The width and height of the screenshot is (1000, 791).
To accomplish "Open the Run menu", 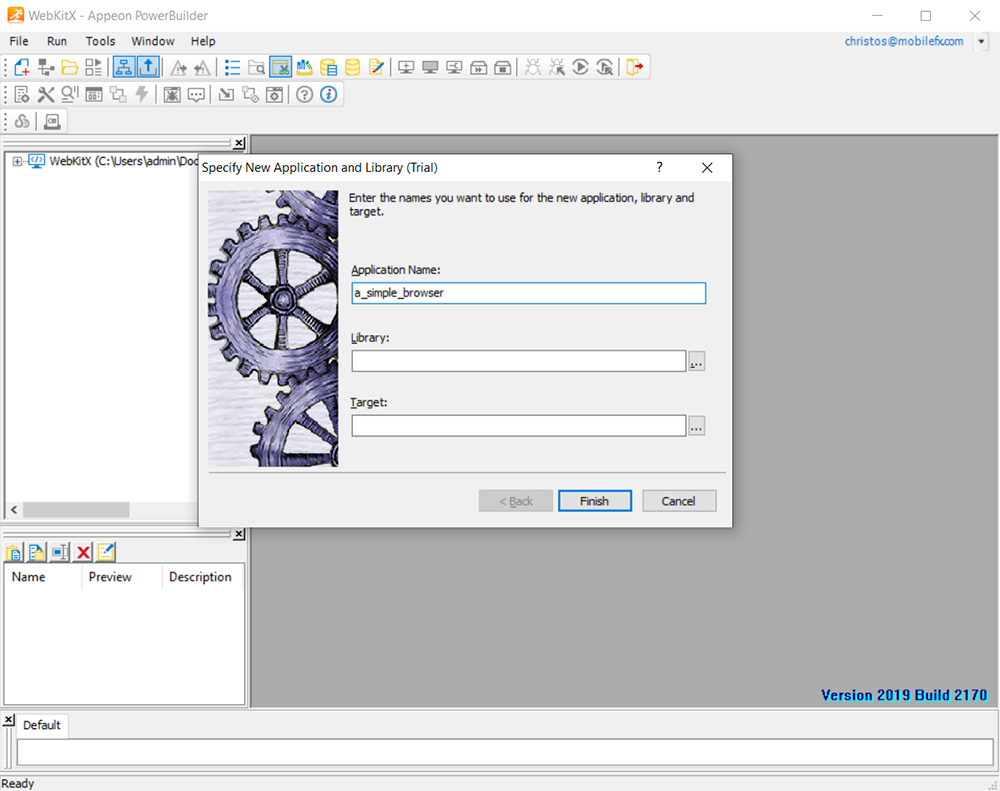I will [x=57, y=41].
